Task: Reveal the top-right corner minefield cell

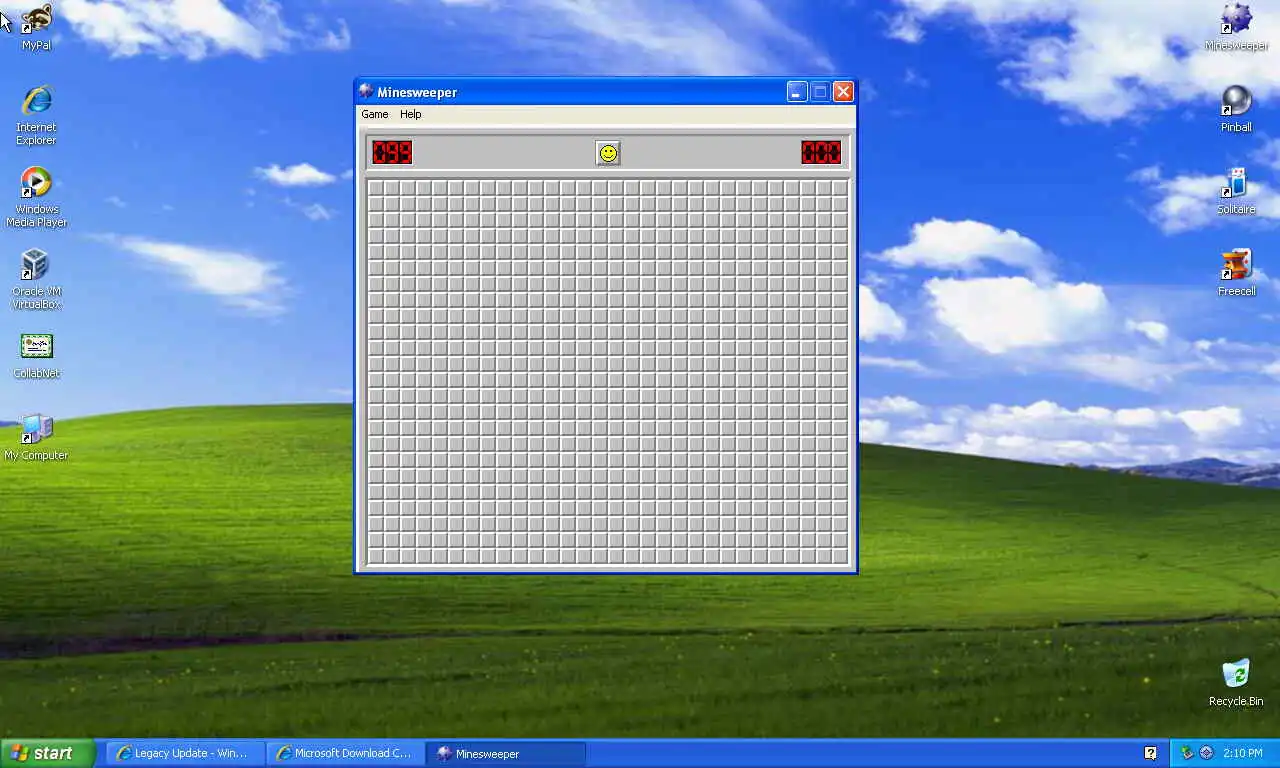Action: (840, 189)
